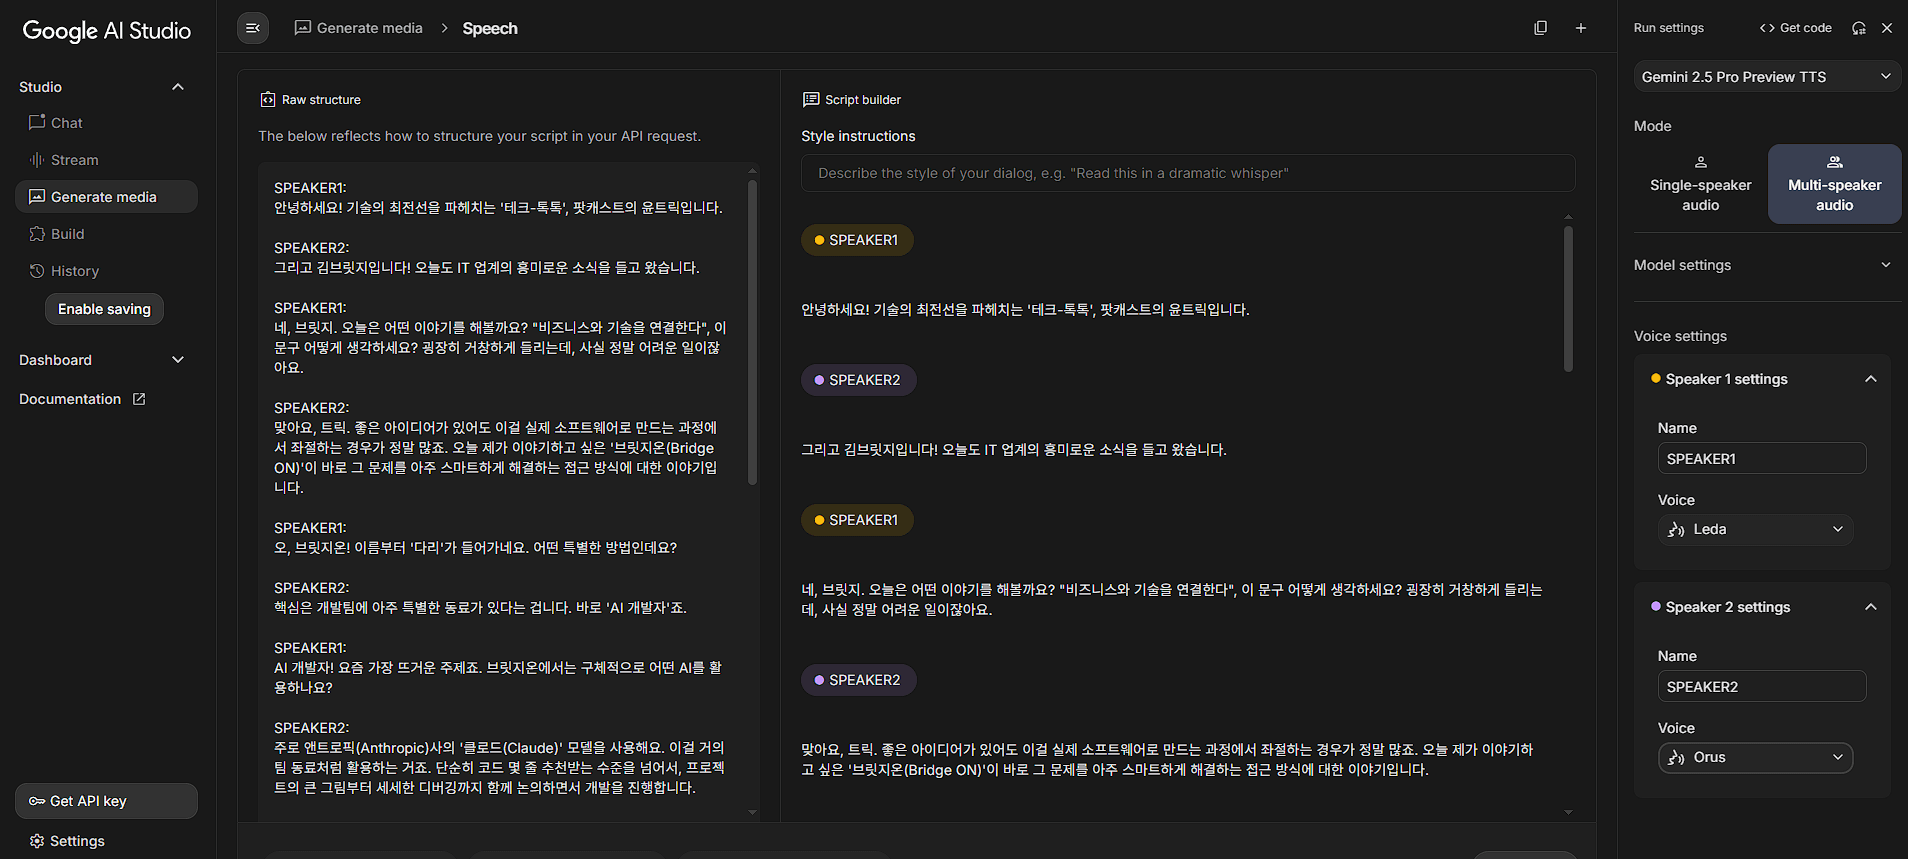Click the Get API key button

tap(106, 801)
